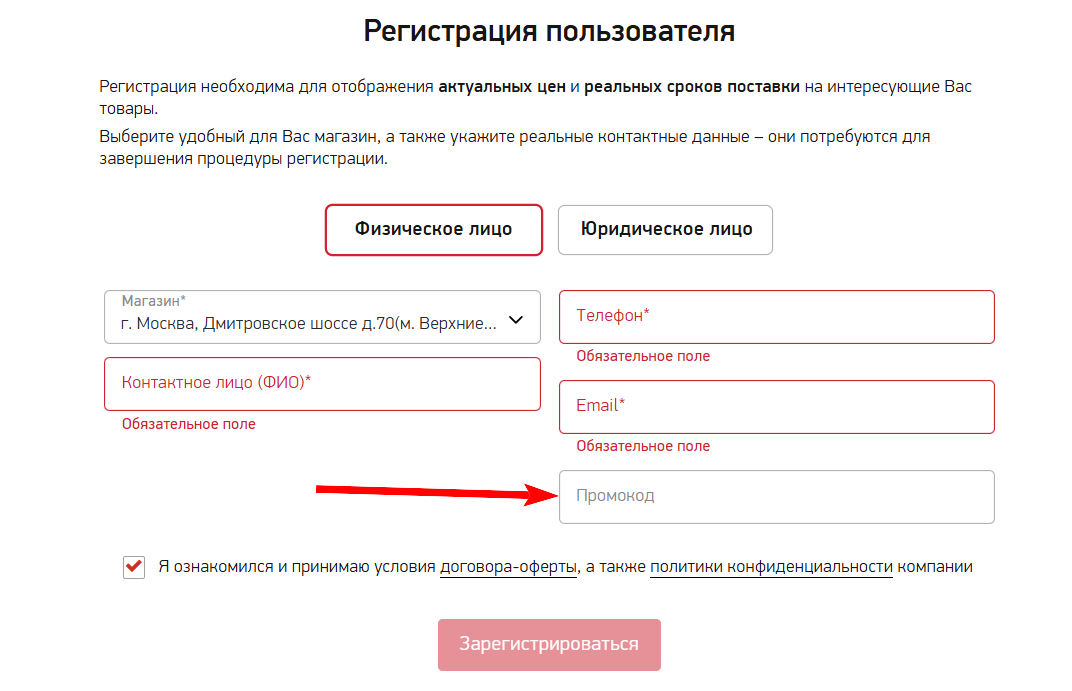Switch to the Юридическое лицо tab
The width and height of the screenshot is (1072, 691).
665,229
